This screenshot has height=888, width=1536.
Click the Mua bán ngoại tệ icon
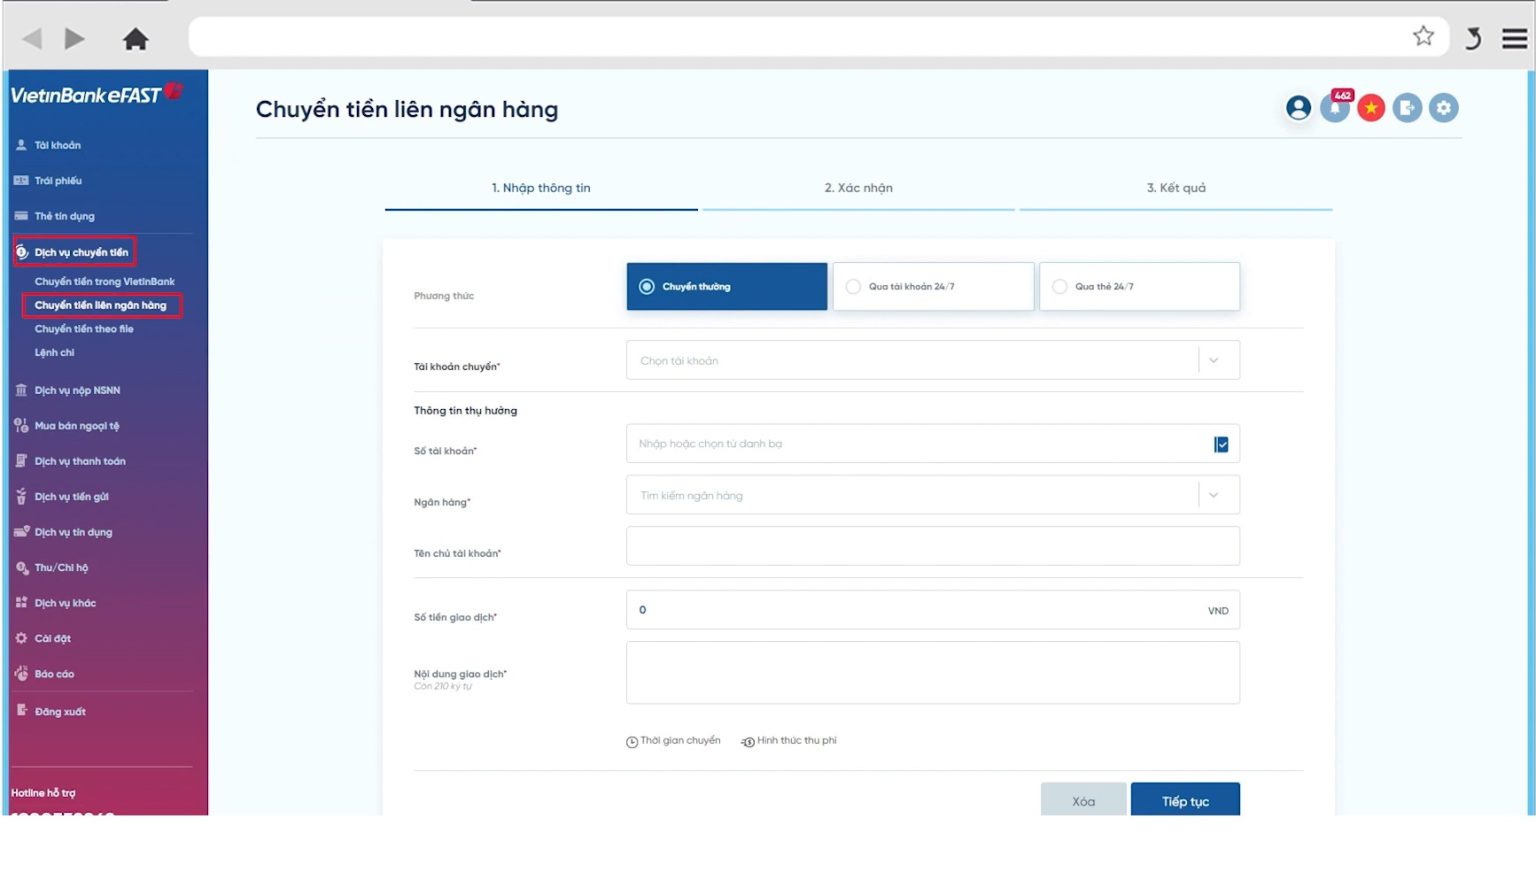click(x=20, y=425)
